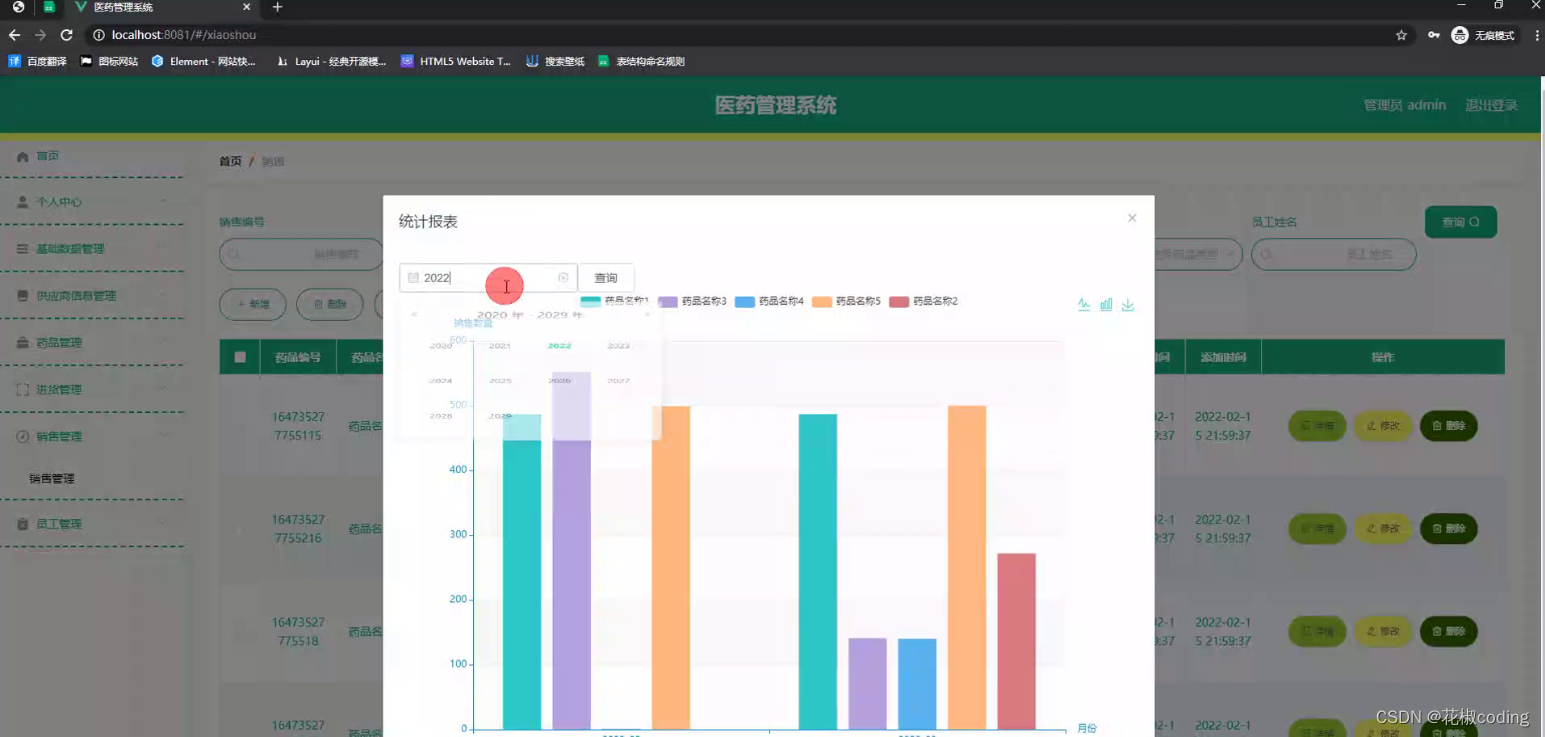
Task: Toggle 药品名称5 legend series
Action: coord(846,301)
